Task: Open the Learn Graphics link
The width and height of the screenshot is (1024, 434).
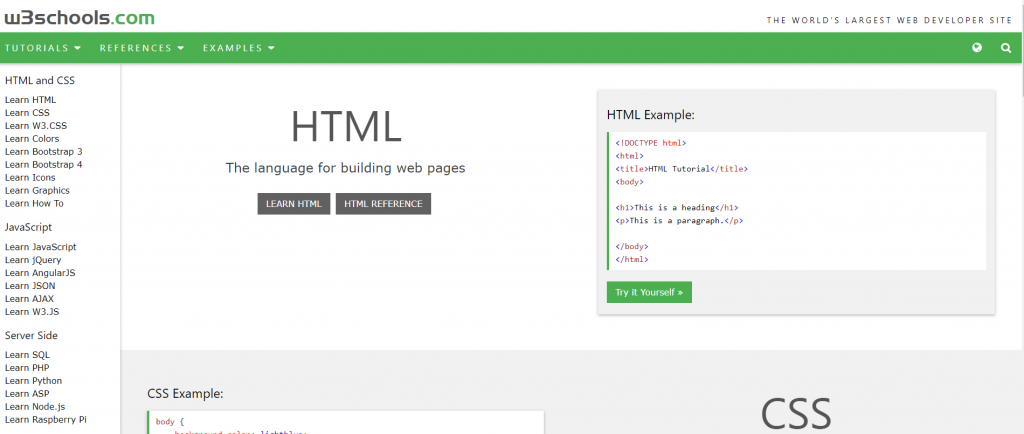Action: point(37,191)
